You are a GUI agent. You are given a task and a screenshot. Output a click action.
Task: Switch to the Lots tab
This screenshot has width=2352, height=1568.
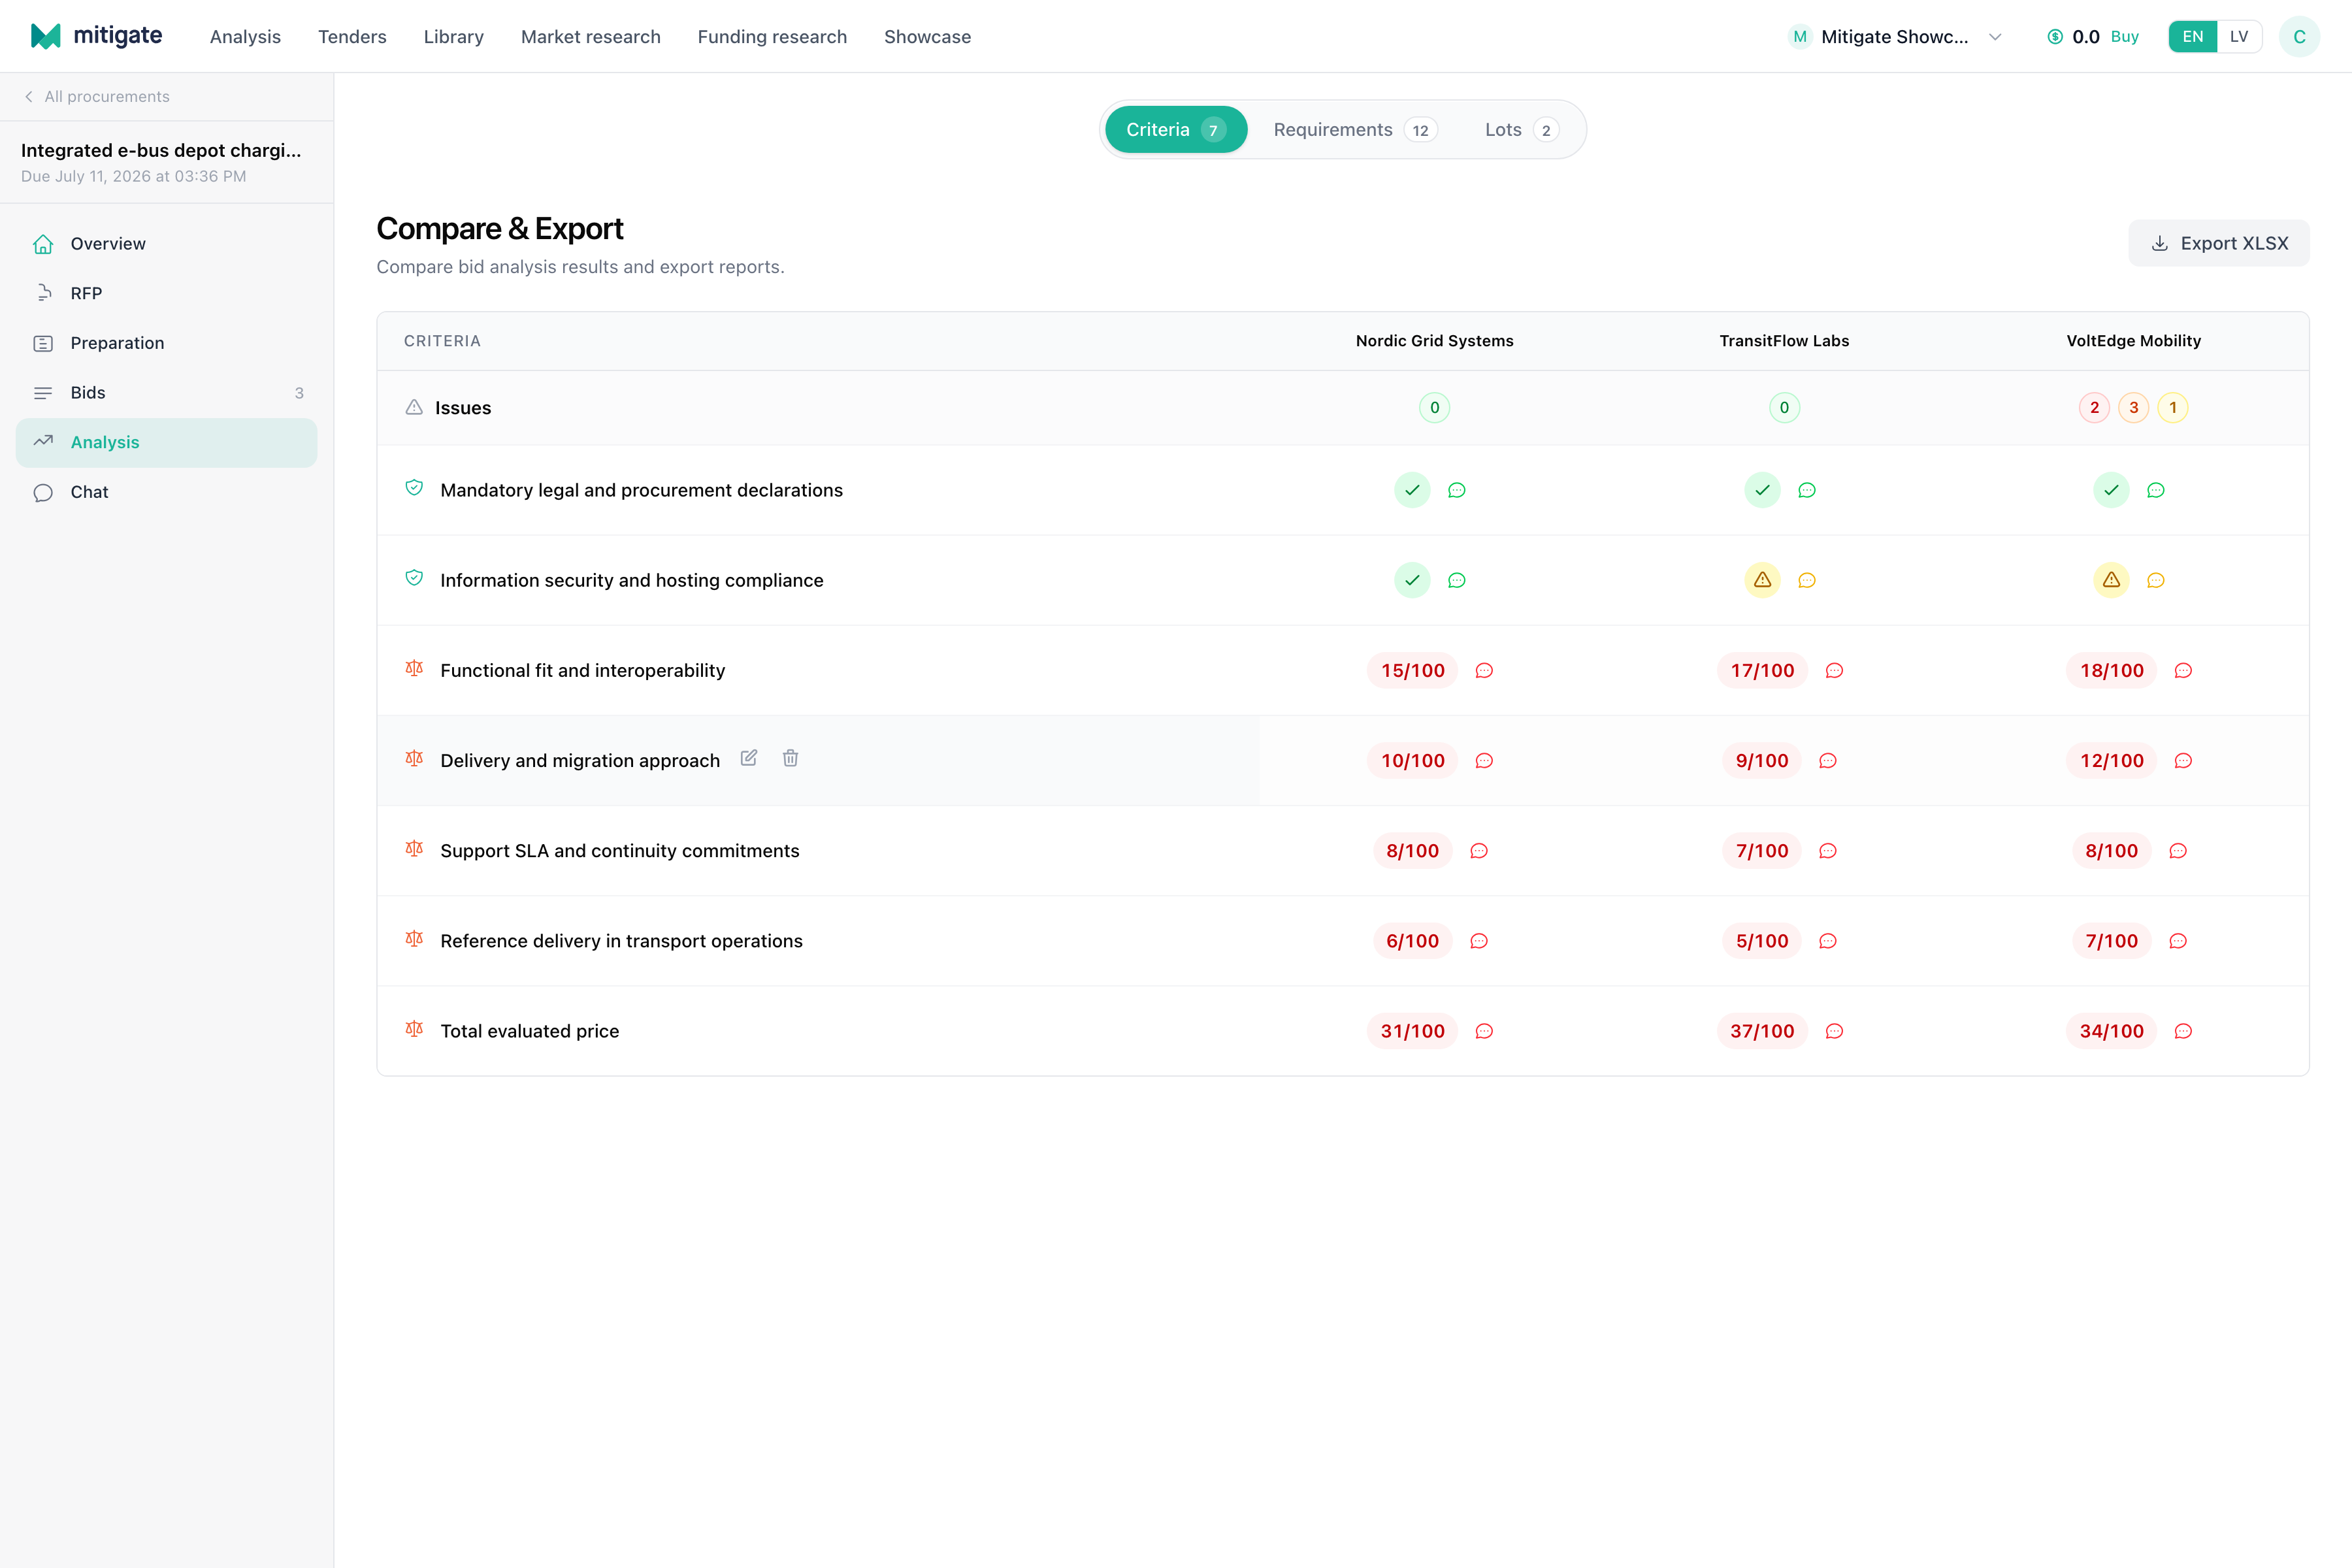tap(1521, 130)
